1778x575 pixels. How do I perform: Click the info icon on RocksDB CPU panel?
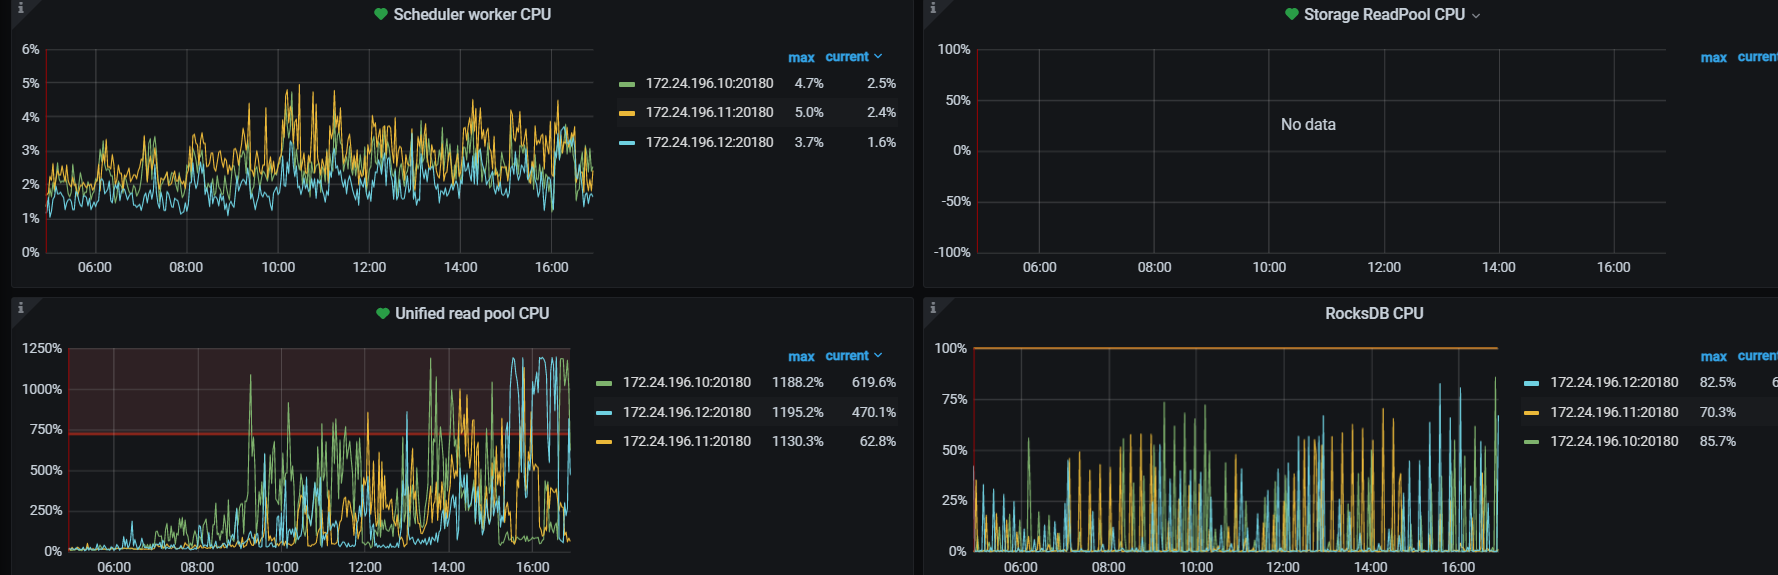pos(933,308)
